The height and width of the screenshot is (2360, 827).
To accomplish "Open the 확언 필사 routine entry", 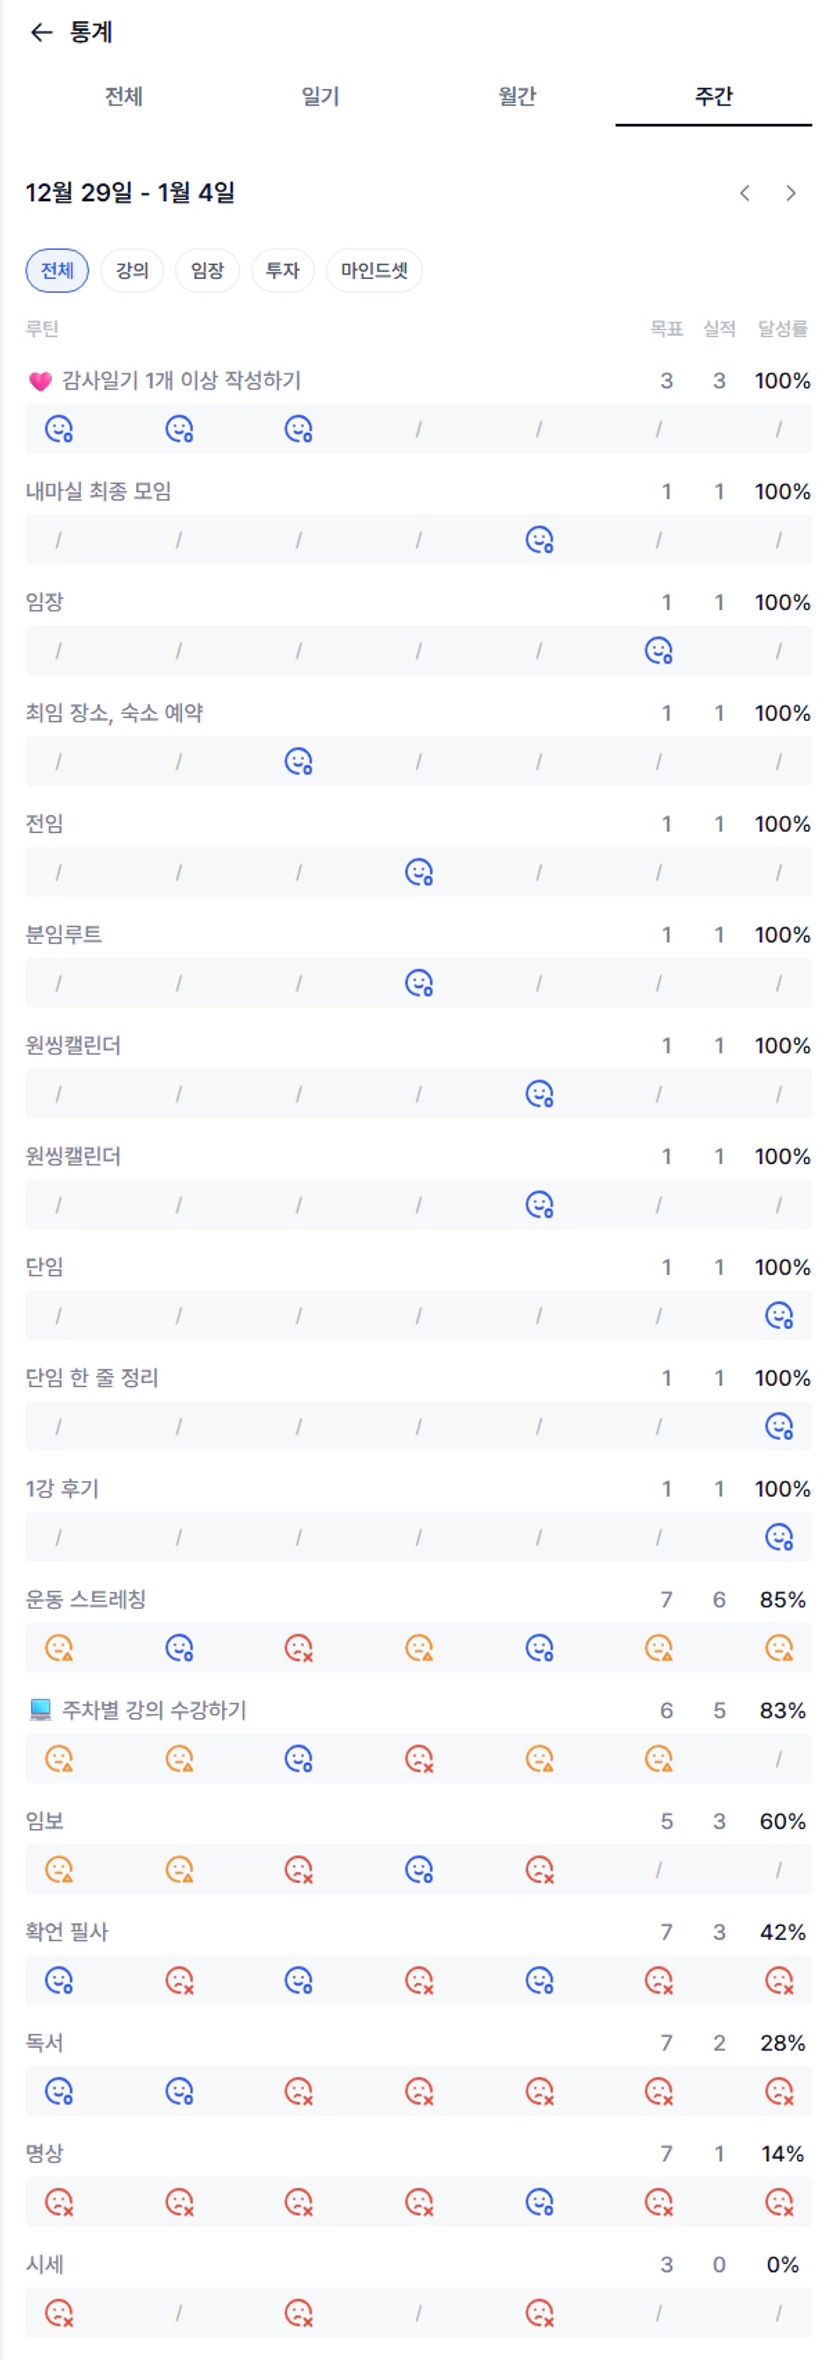I will pyautogui.click(x=67, y=1931).
